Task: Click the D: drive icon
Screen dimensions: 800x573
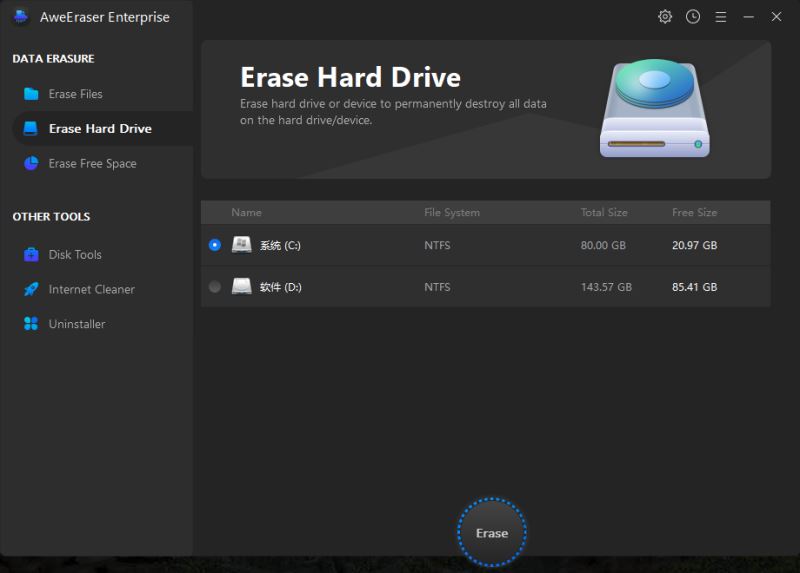Action: 242,286
